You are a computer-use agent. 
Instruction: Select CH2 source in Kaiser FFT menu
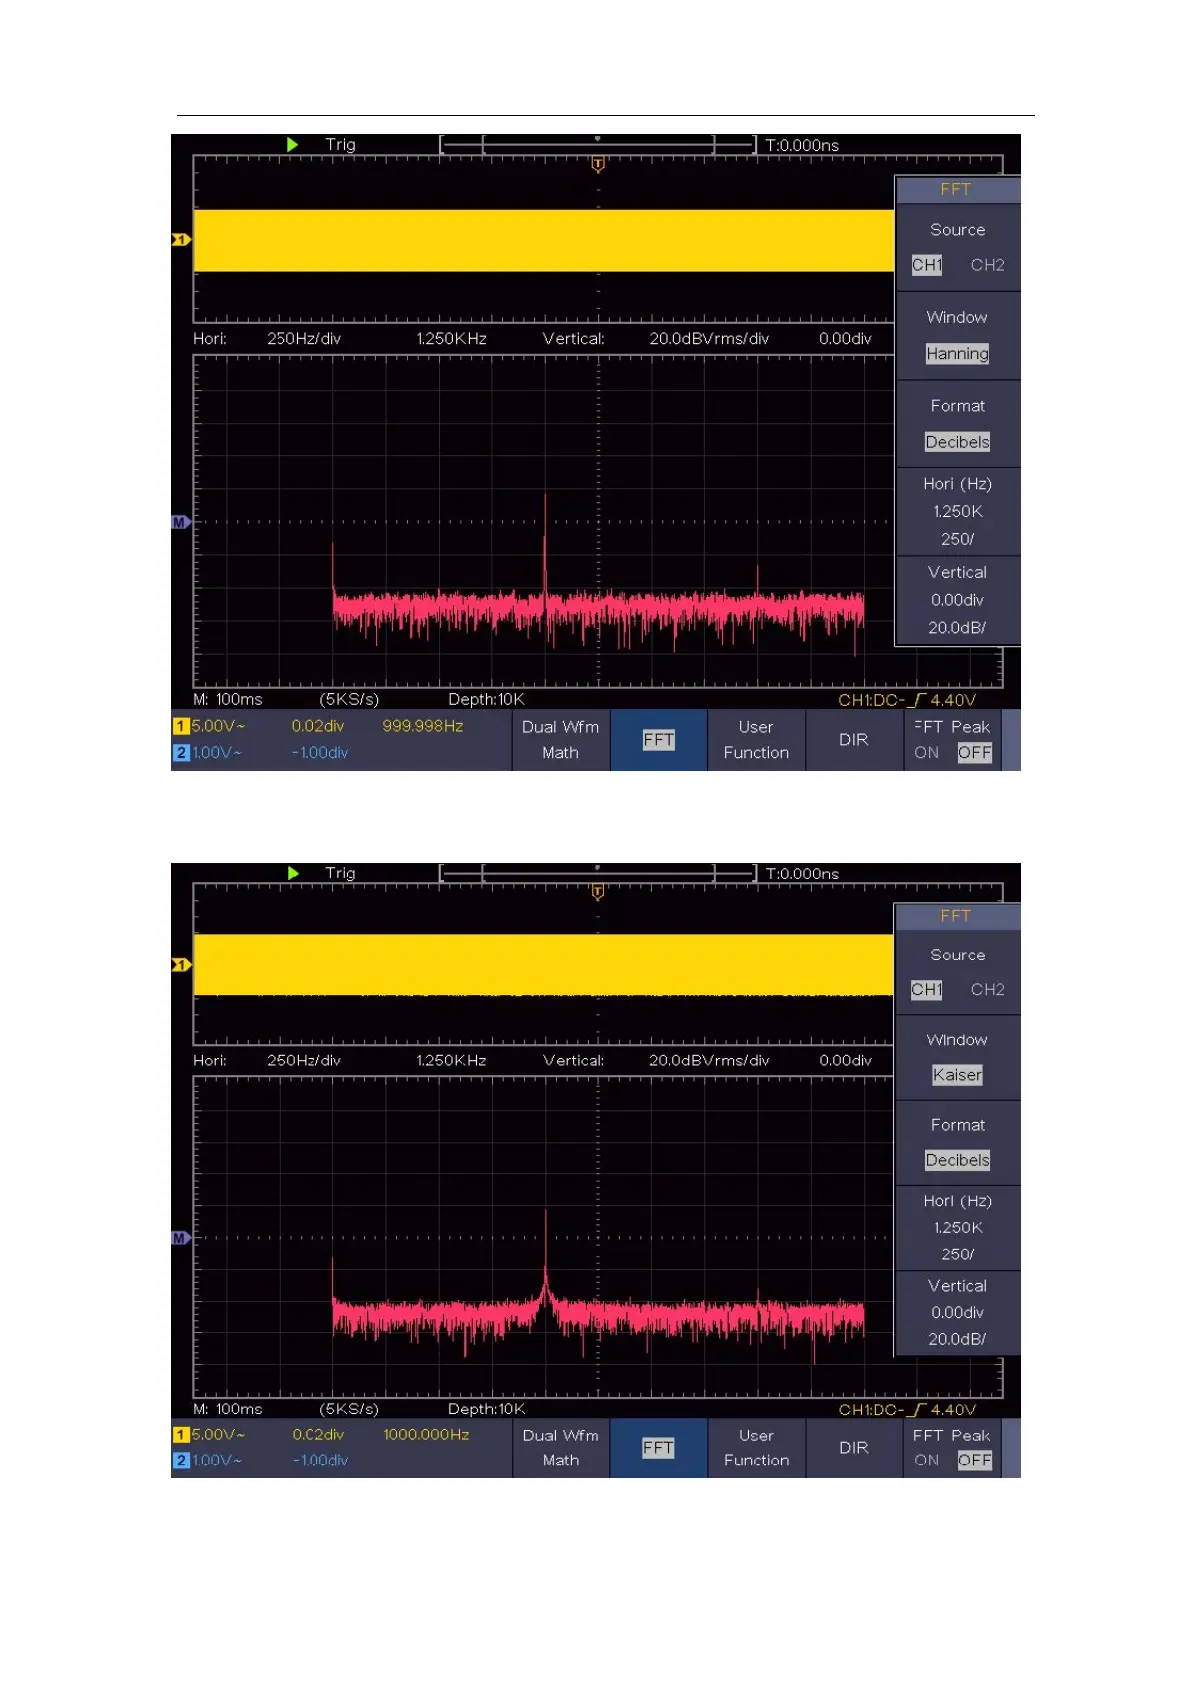tap(987, 989)
